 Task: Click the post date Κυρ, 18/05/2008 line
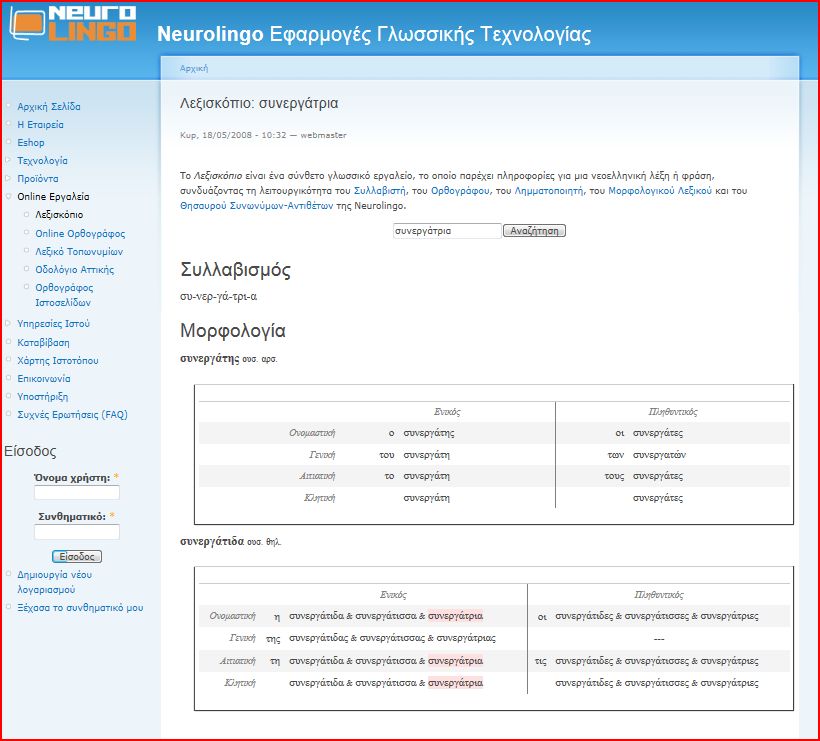(263, 135)
